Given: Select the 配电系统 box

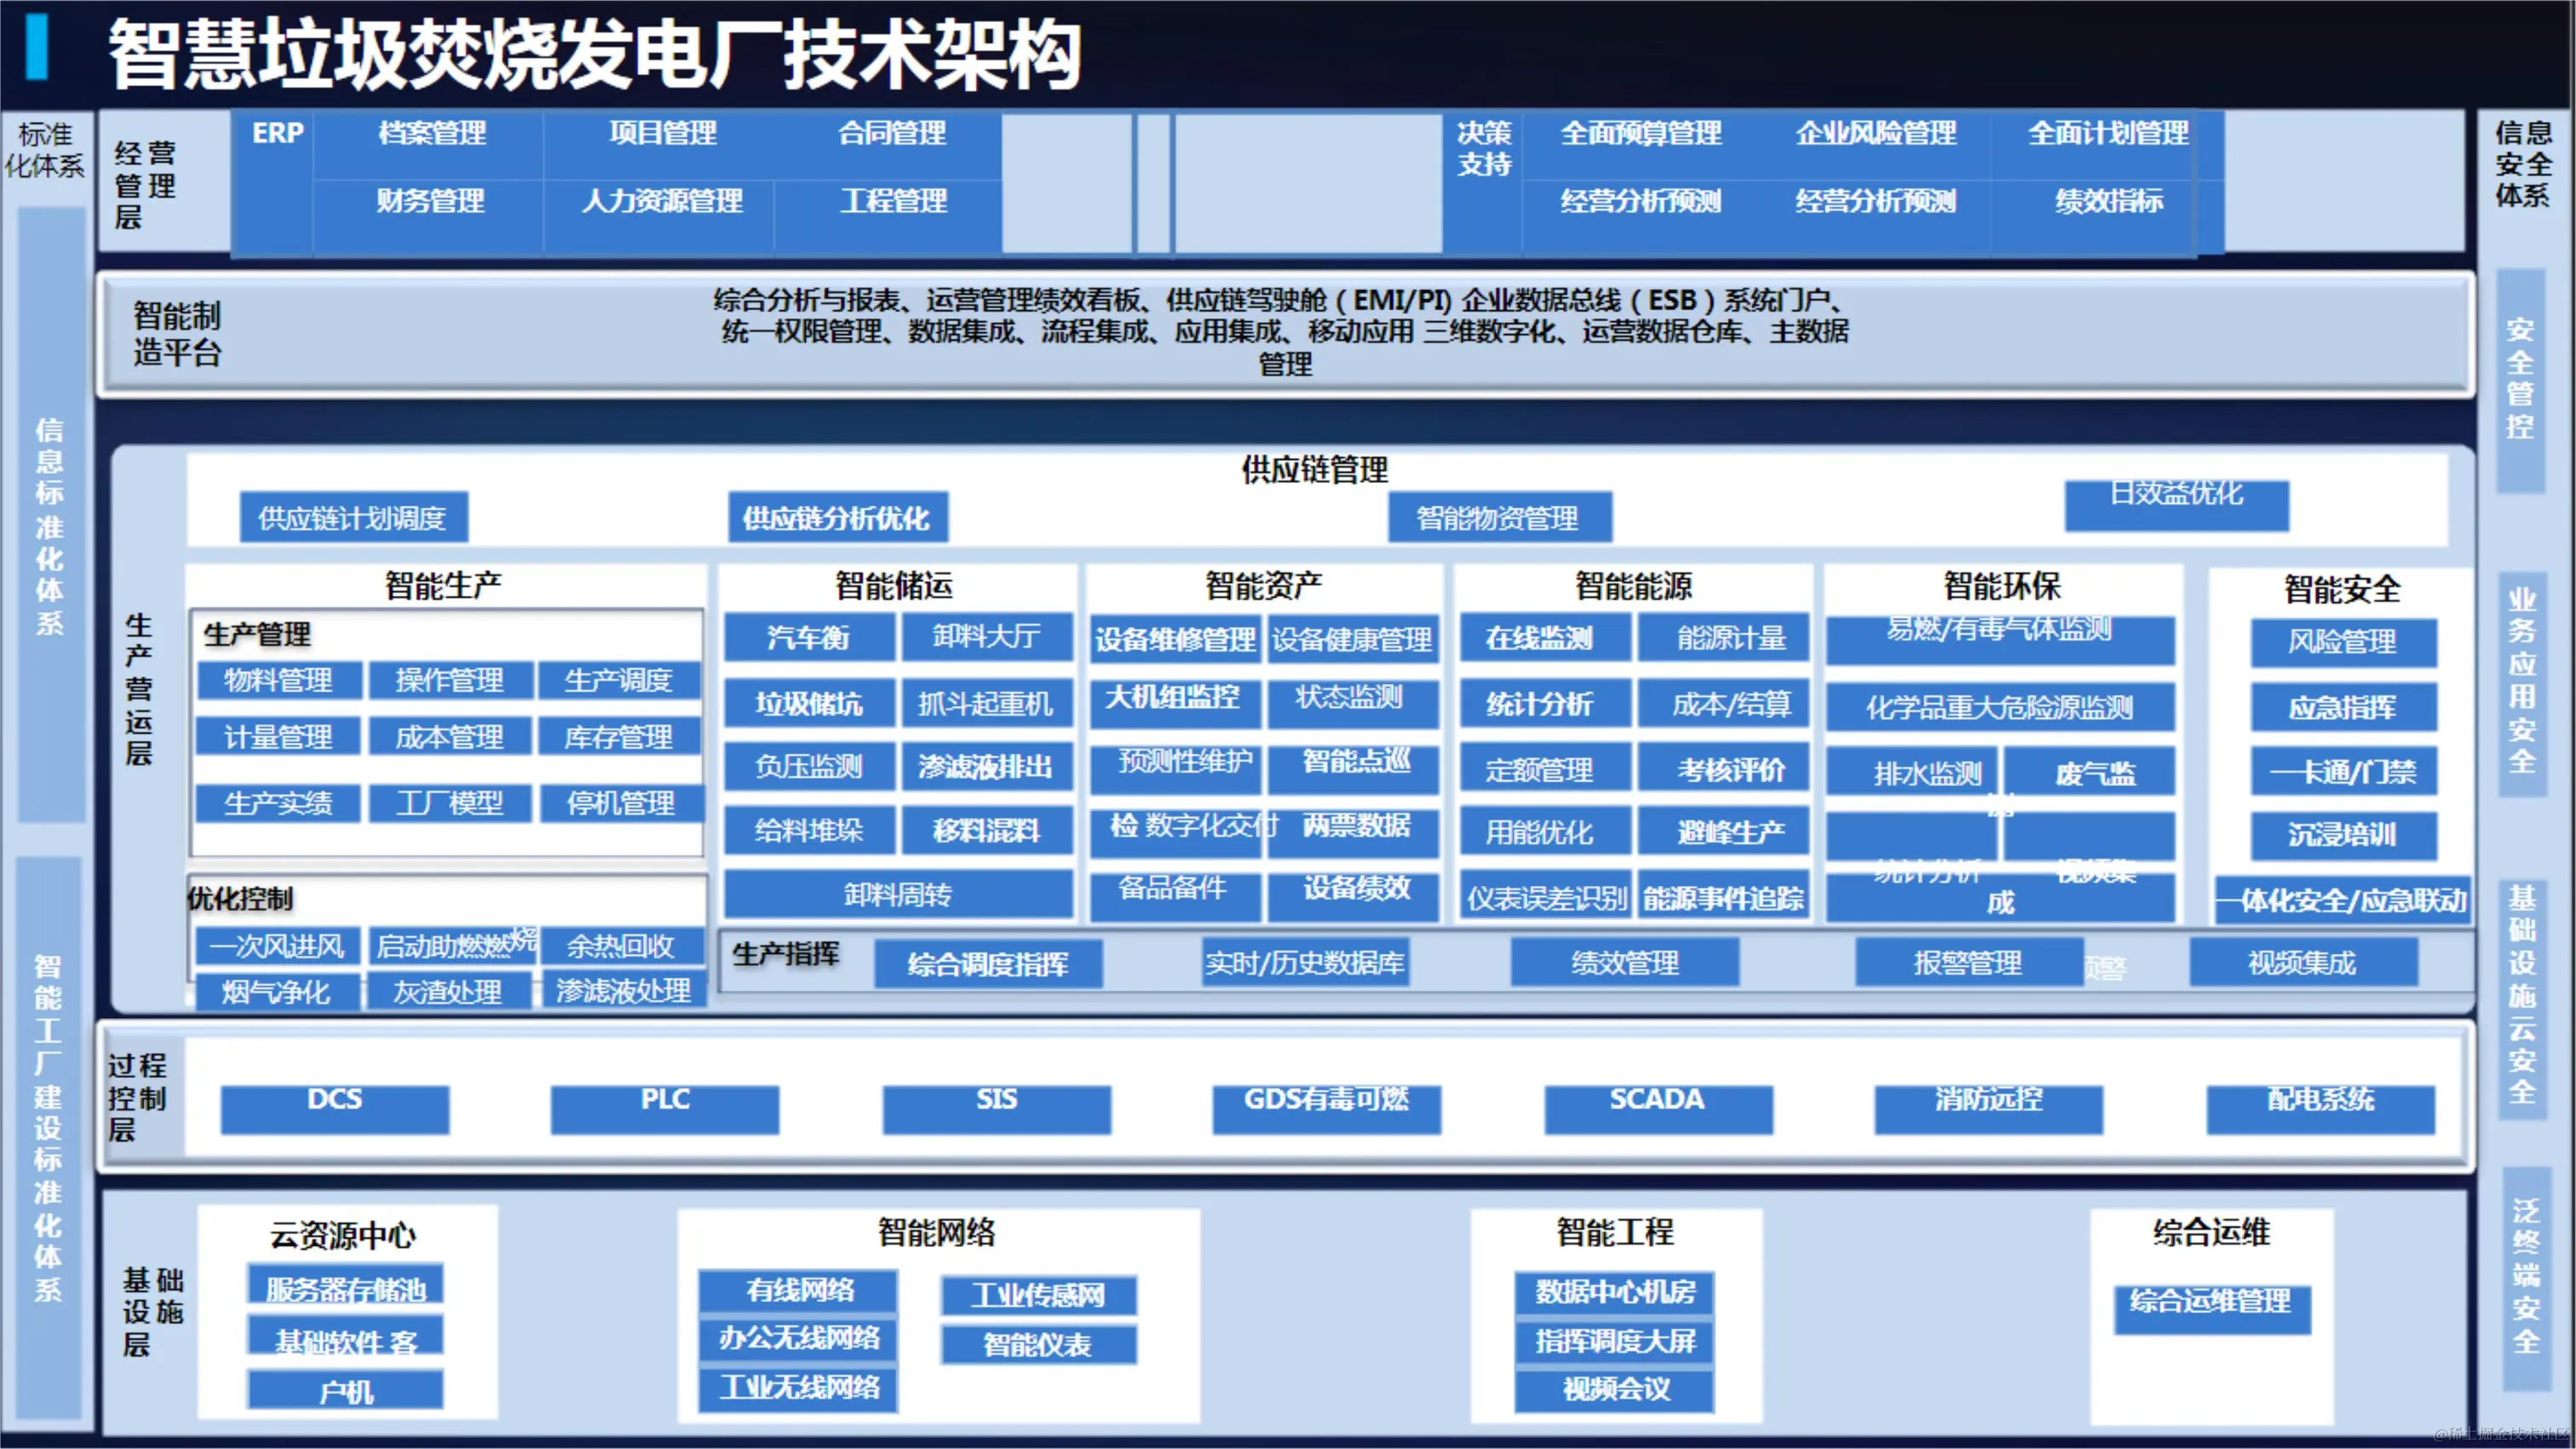Looking at the screenshot, I should (x=2321, y=1109).
